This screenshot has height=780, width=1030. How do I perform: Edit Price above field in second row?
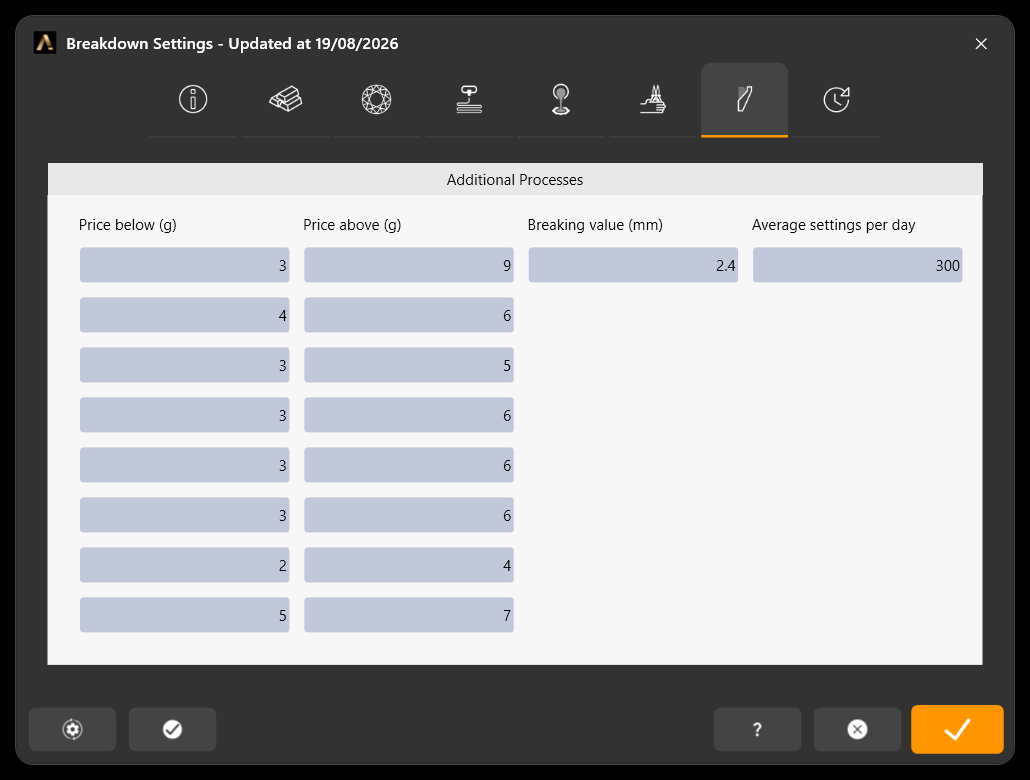[x=409, y=315]
